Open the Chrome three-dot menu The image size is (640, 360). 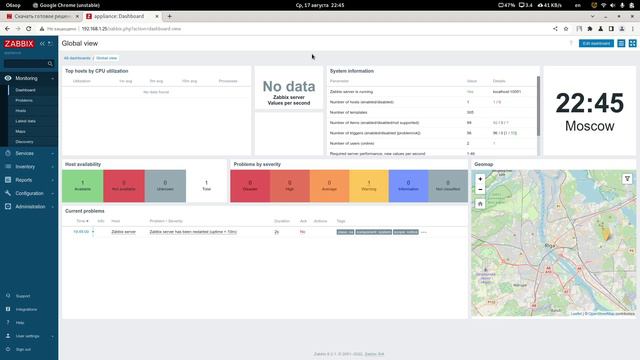(x=633, y=29)
